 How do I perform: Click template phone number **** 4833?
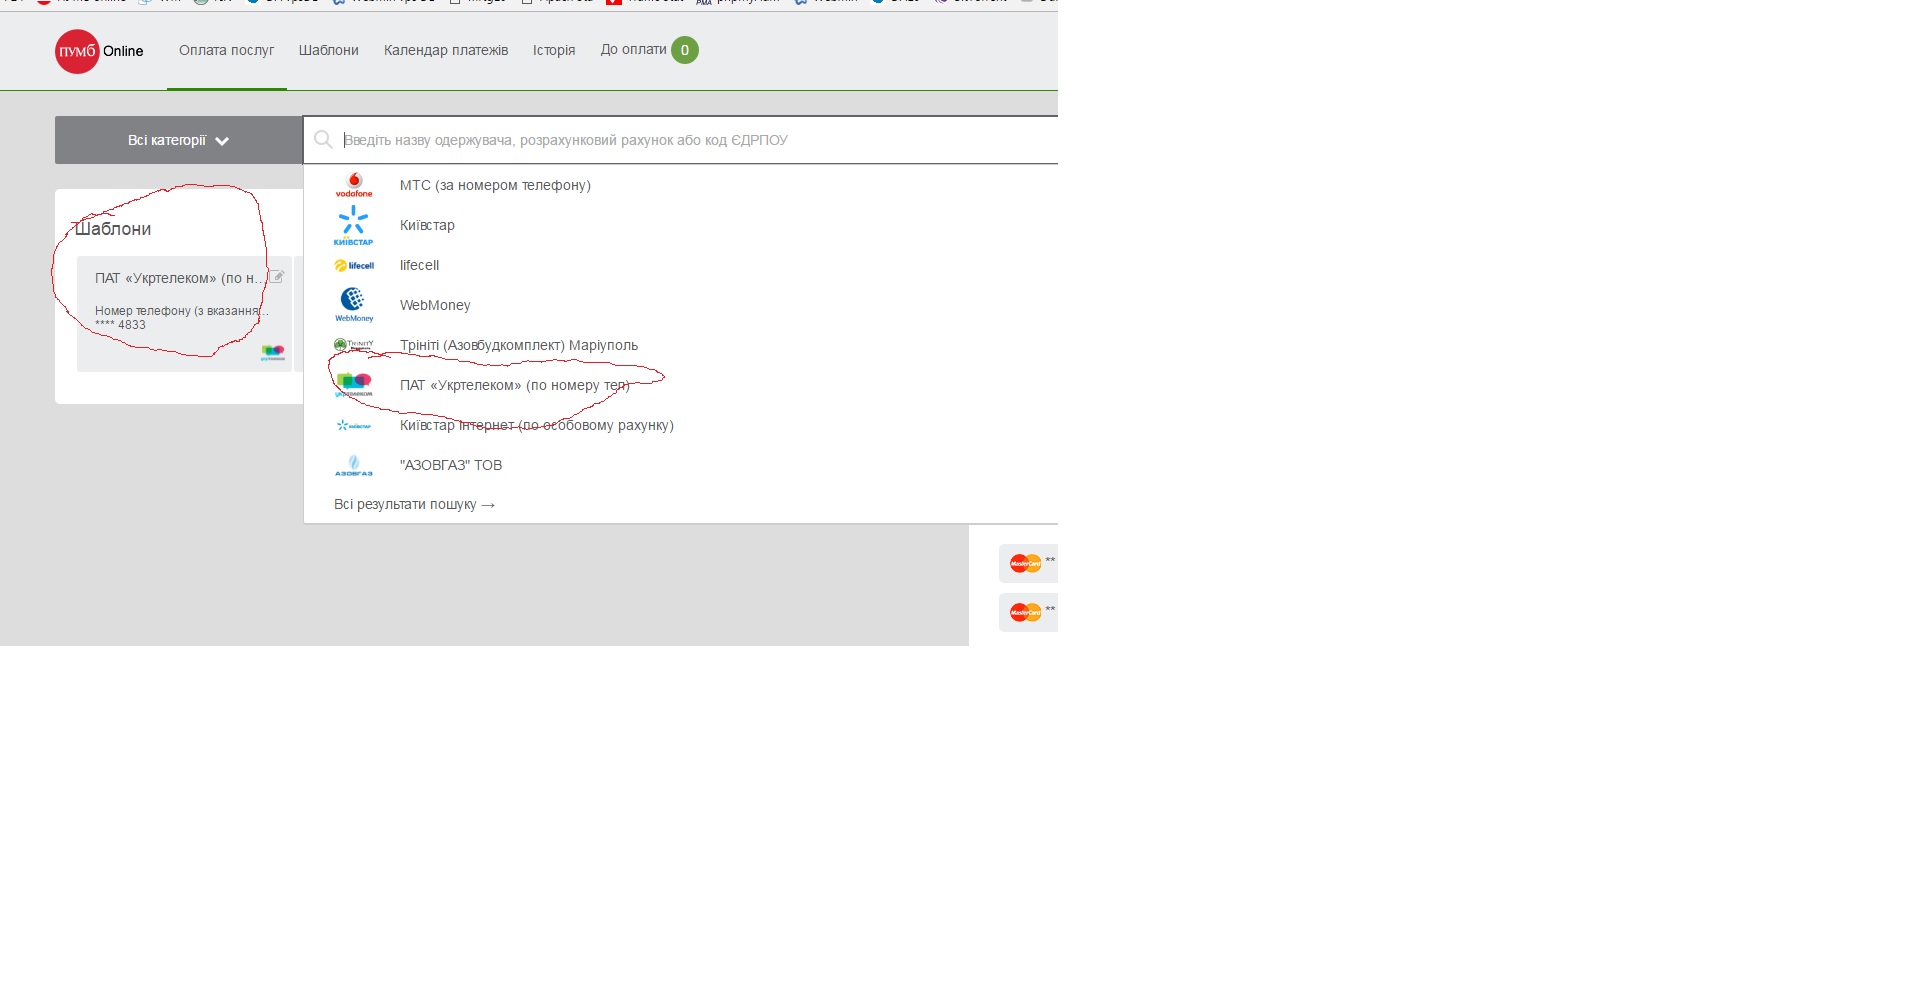[121, 325]
